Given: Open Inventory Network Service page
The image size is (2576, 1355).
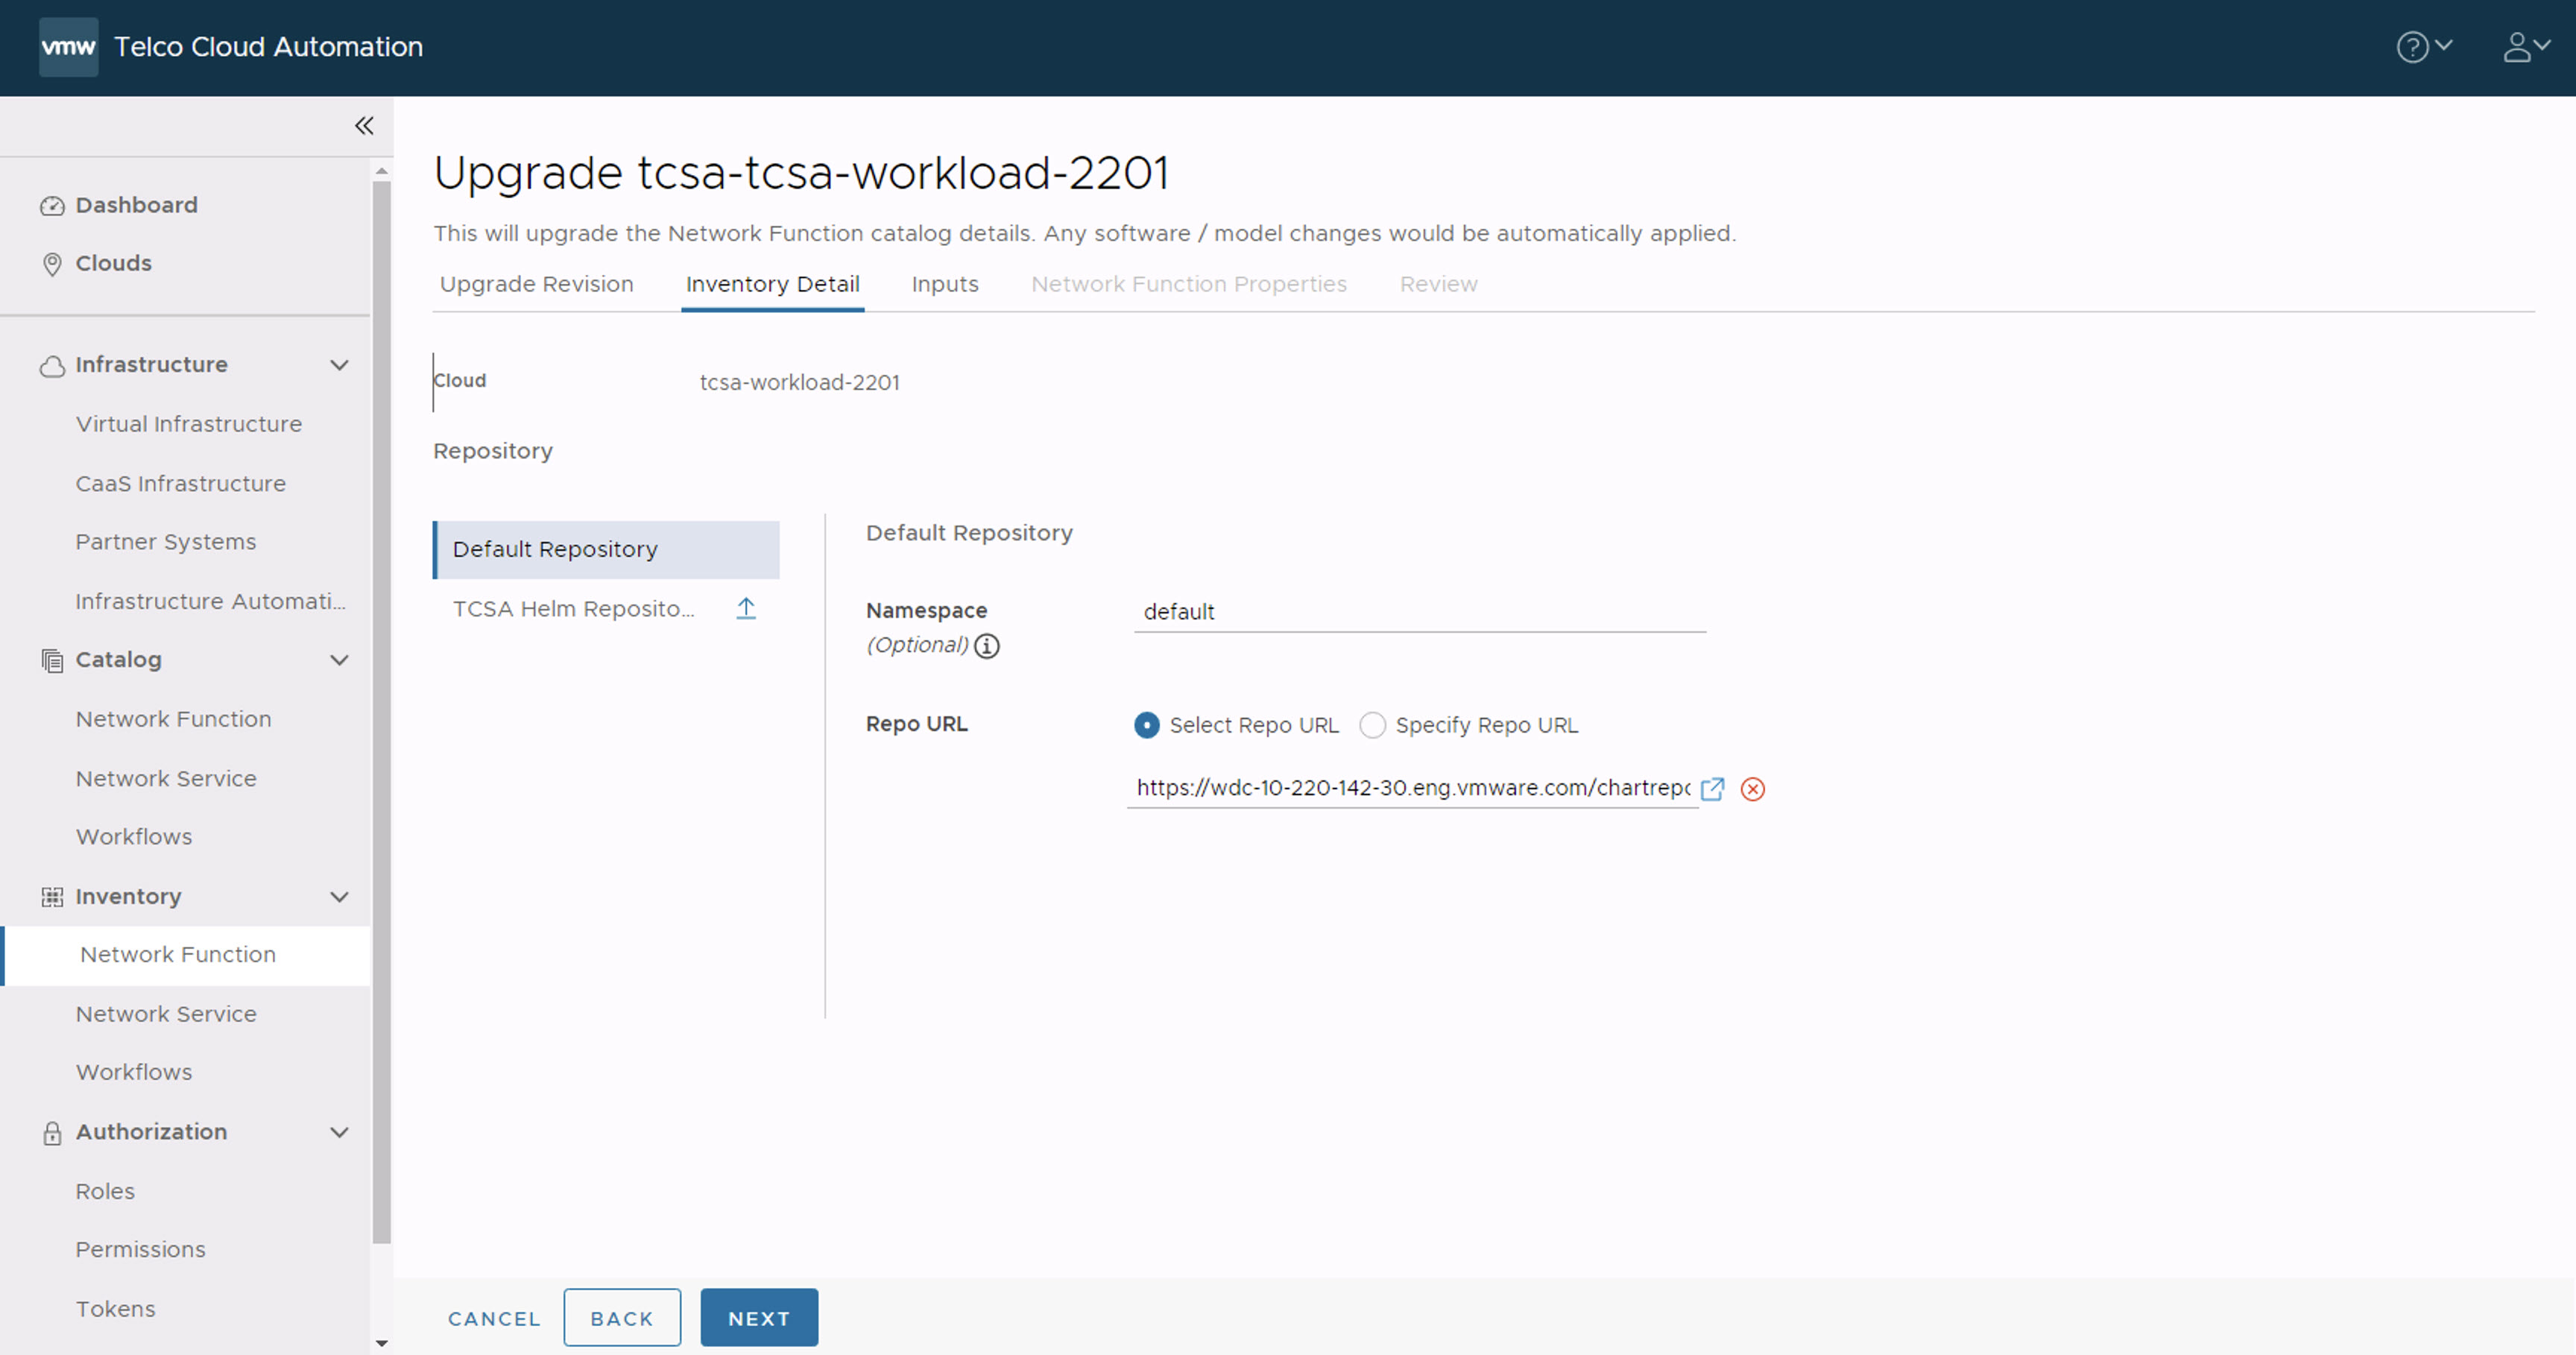Looking at the screenshot, I should pyautogui.click(x=166, y=1014).
